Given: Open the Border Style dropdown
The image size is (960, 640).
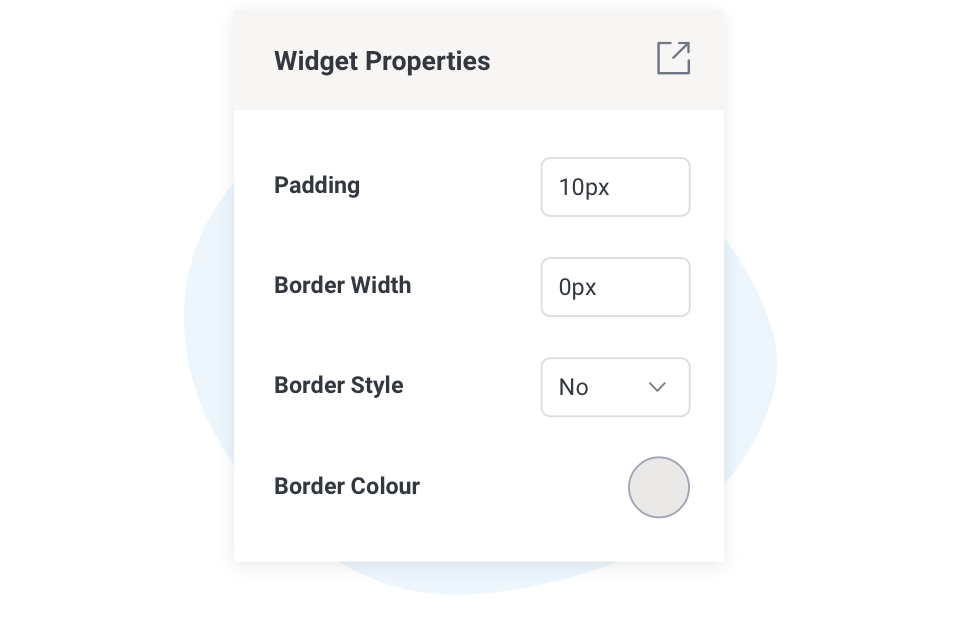Looking at the screenshot, I should coord(615,387).
